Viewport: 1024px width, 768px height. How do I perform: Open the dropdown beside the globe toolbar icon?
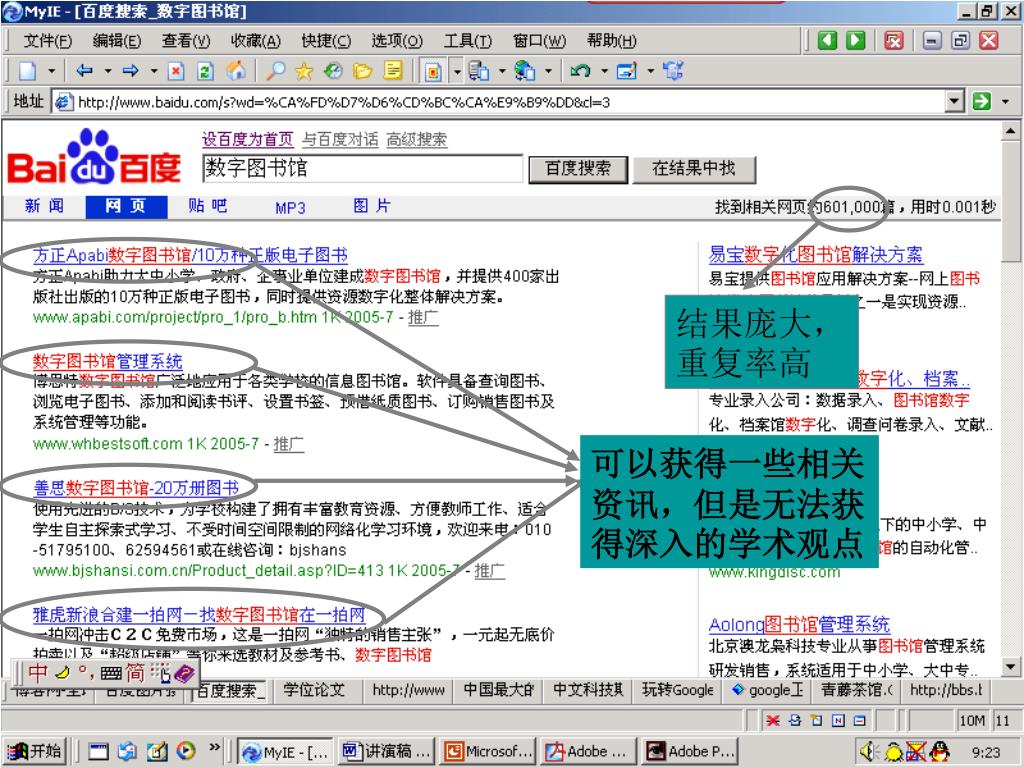click(548, 71)
